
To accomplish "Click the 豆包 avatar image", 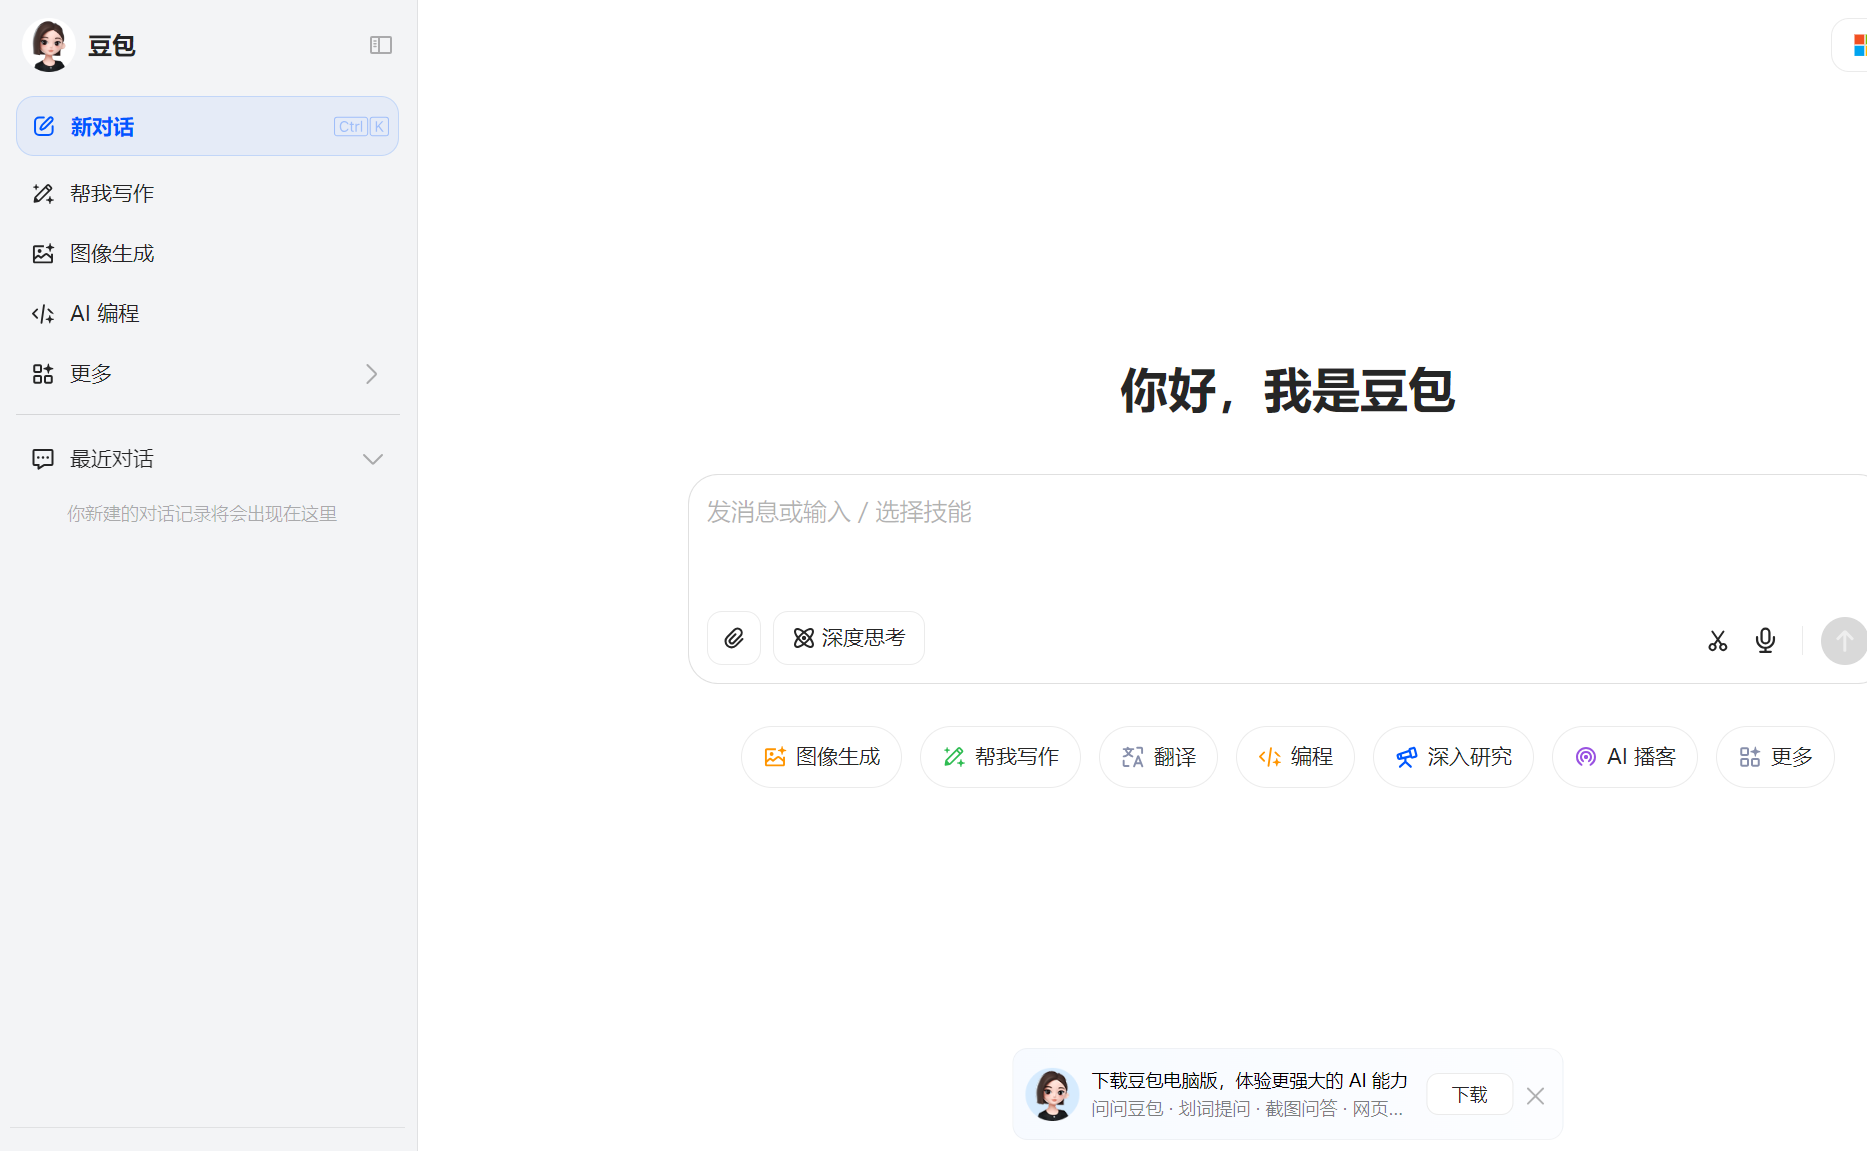I will 48,45.
